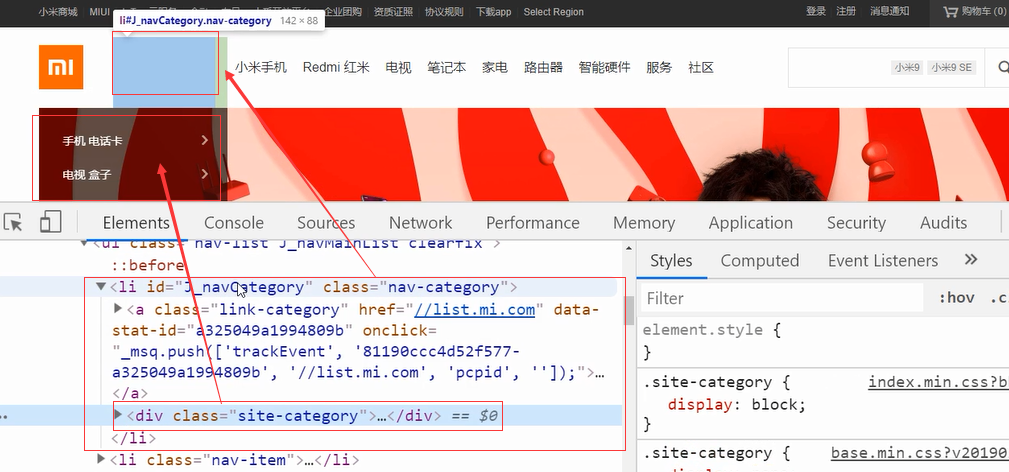Image resolution: width=1009 pixels, height=472 pixels.
Task: Open the Audits tab
Action: 943,223
